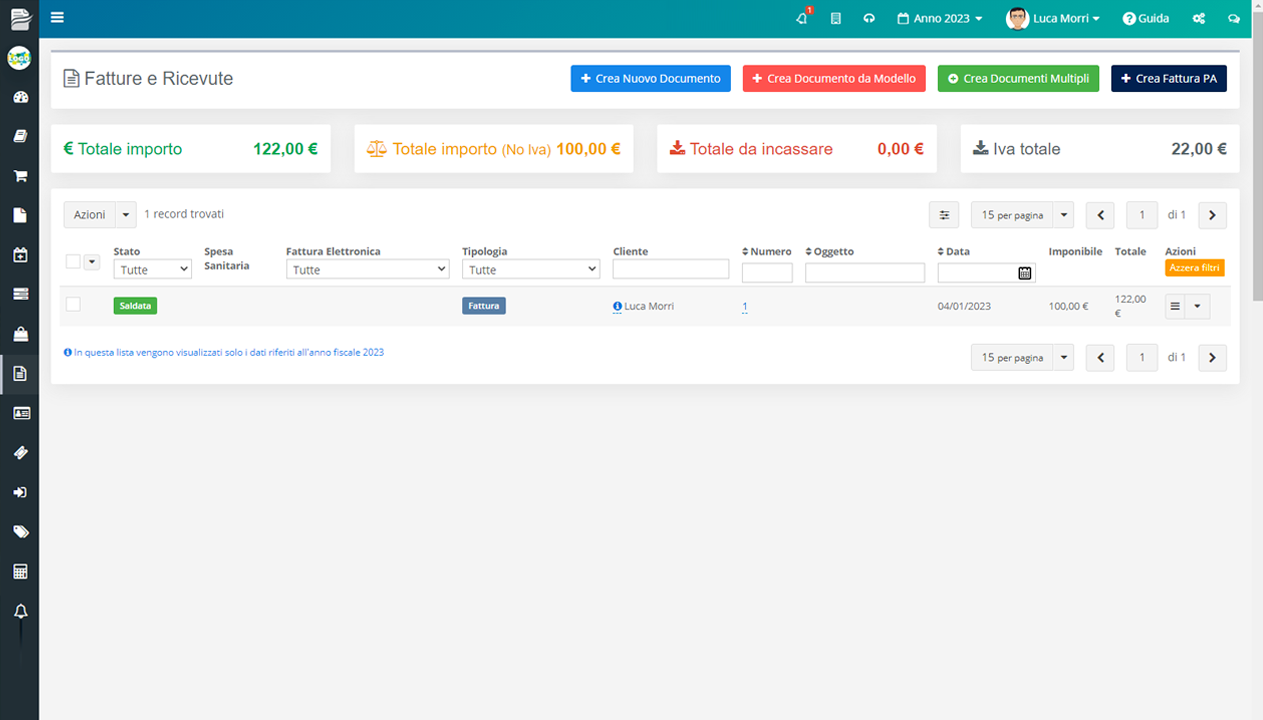Click Crea Documenti Multipli button
Image resolution: width=1263 pixels, height=720 pixels.
(x=1018, y=79)
